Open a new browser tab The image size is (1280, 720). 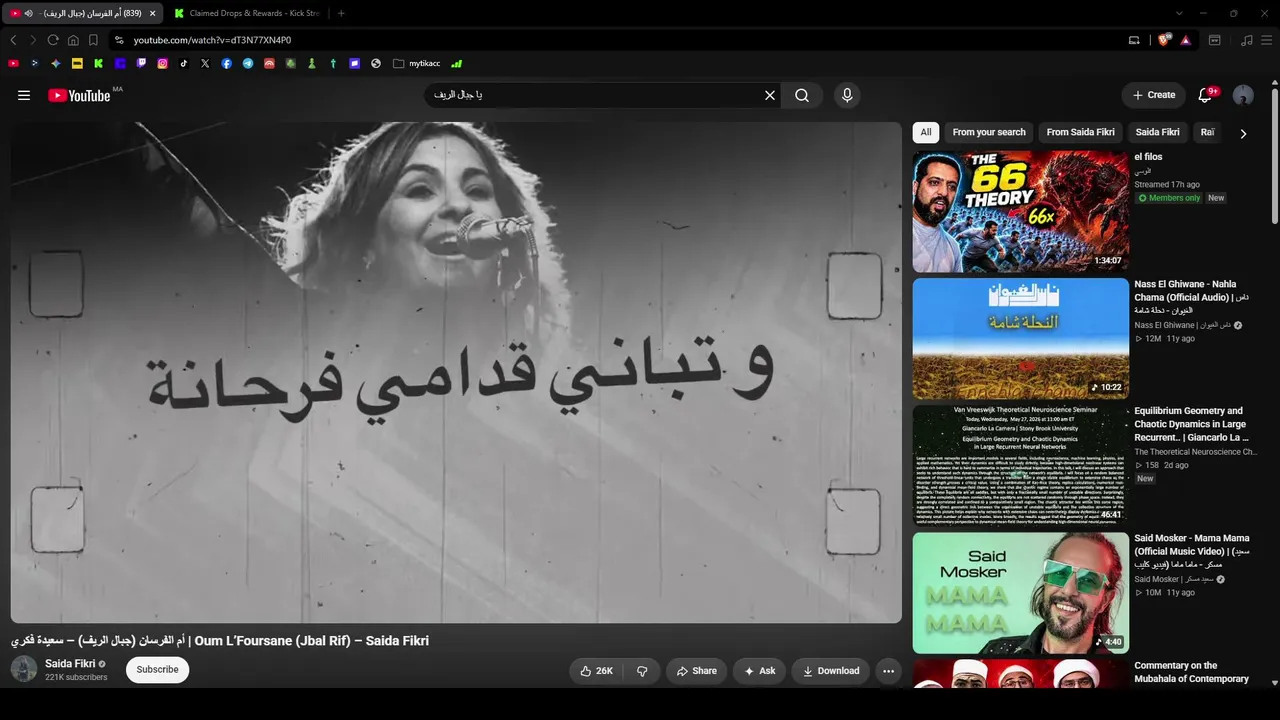(341, 13)
